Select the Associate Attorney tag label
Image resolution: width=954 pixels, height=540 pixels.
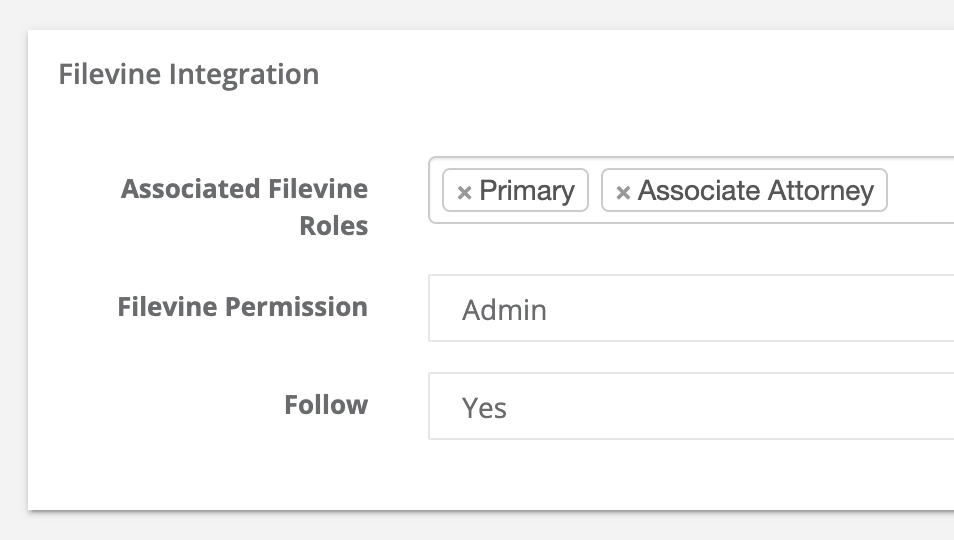point(756,190)
